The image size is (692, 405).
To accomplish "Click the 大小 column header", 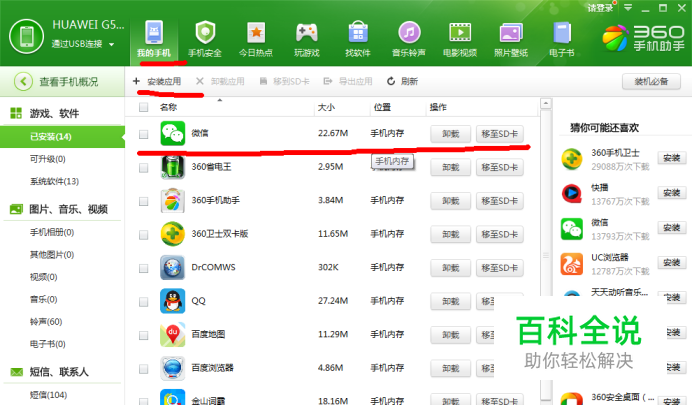I will [x=326, y=107].
